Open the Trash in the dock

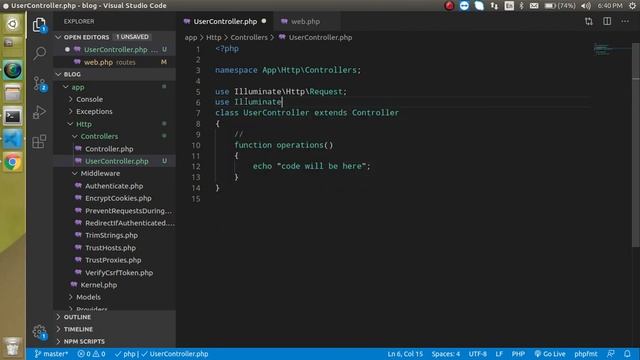(13, 347)
